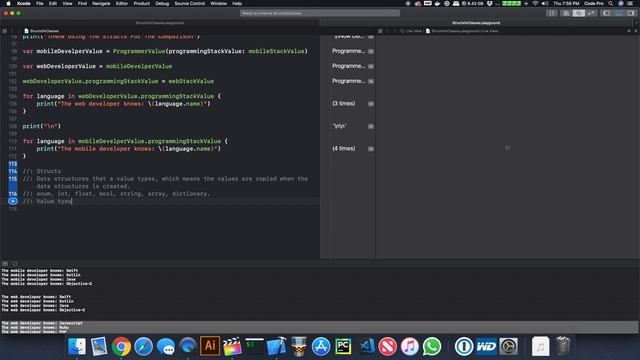Image resolution: width=640 pixels, height=360 pixels.
Task: Open Spotlight search in menu bar
Action: pyautogui.click(x=610, y=3)
